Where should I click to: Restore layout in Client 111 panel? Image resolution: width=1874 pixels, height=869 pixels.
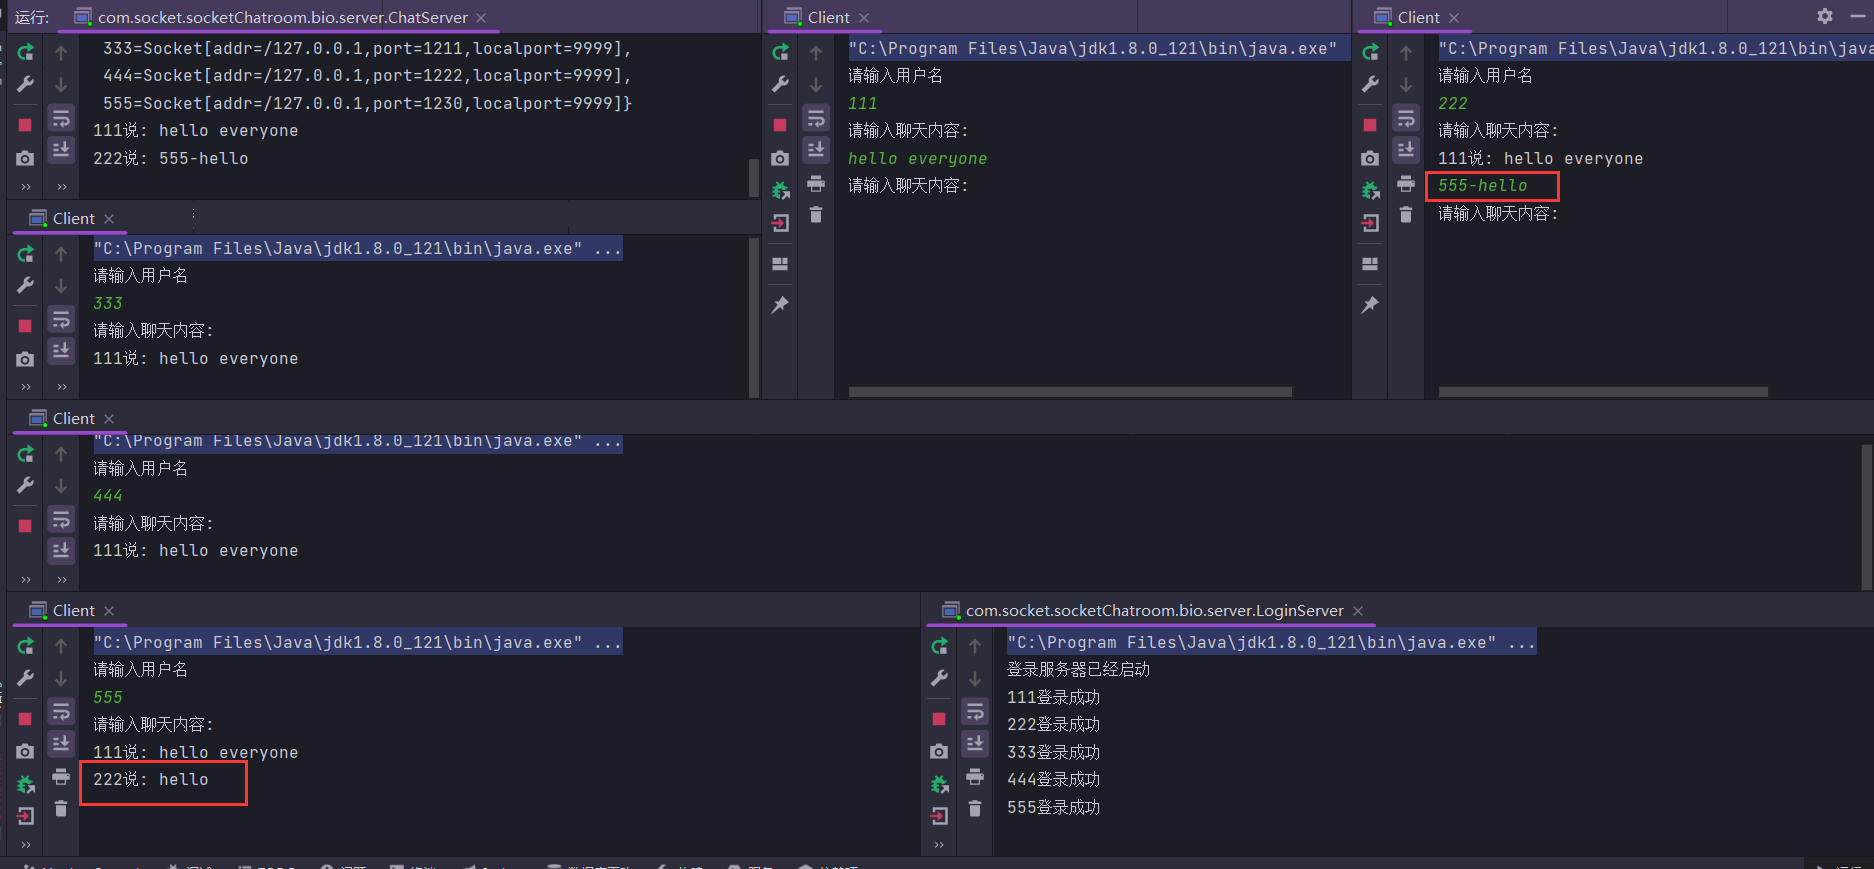click(780, 264)
